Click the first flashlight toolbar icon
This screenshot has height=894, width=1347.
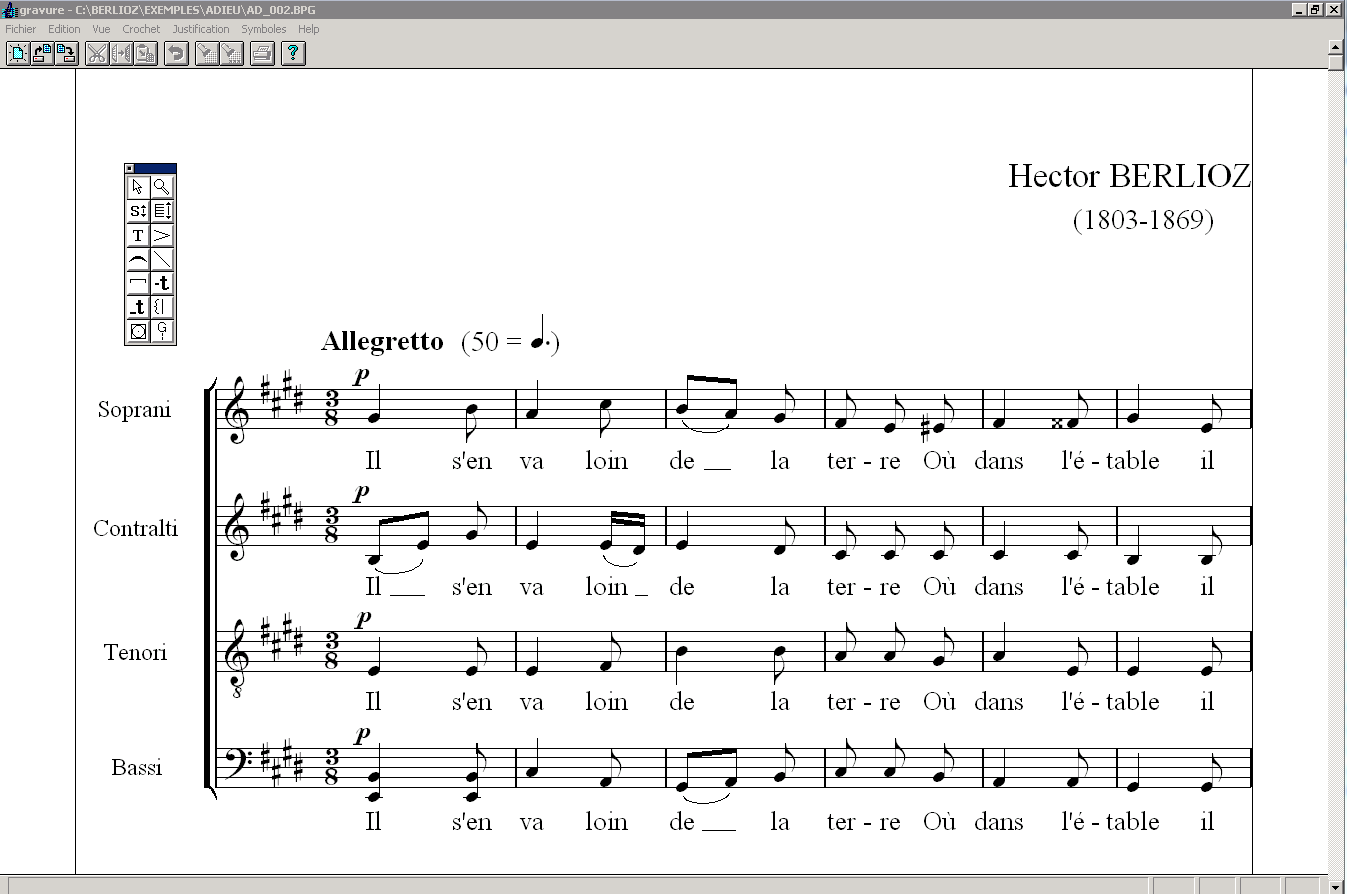tap(207, 53)
